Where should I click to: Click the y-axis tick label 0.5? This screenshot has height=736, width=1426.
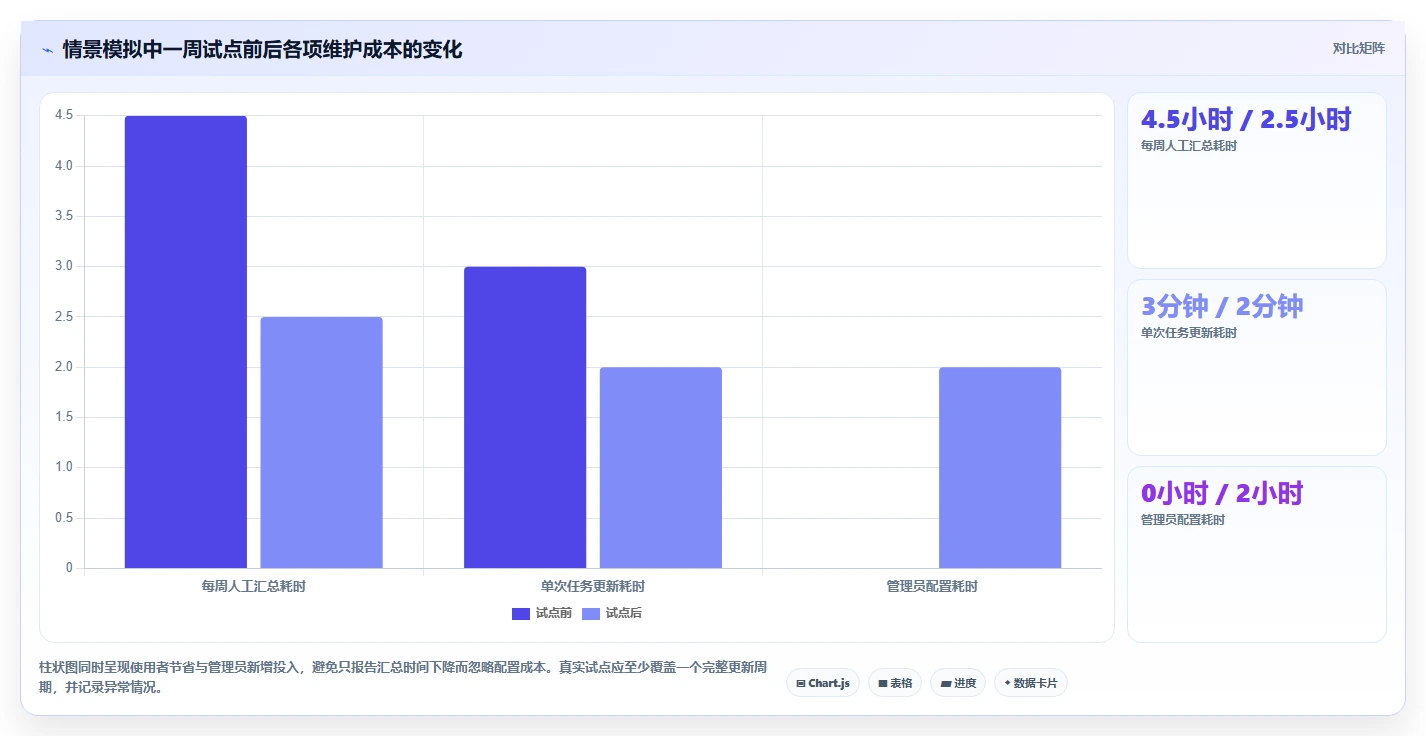click(64, 518)
